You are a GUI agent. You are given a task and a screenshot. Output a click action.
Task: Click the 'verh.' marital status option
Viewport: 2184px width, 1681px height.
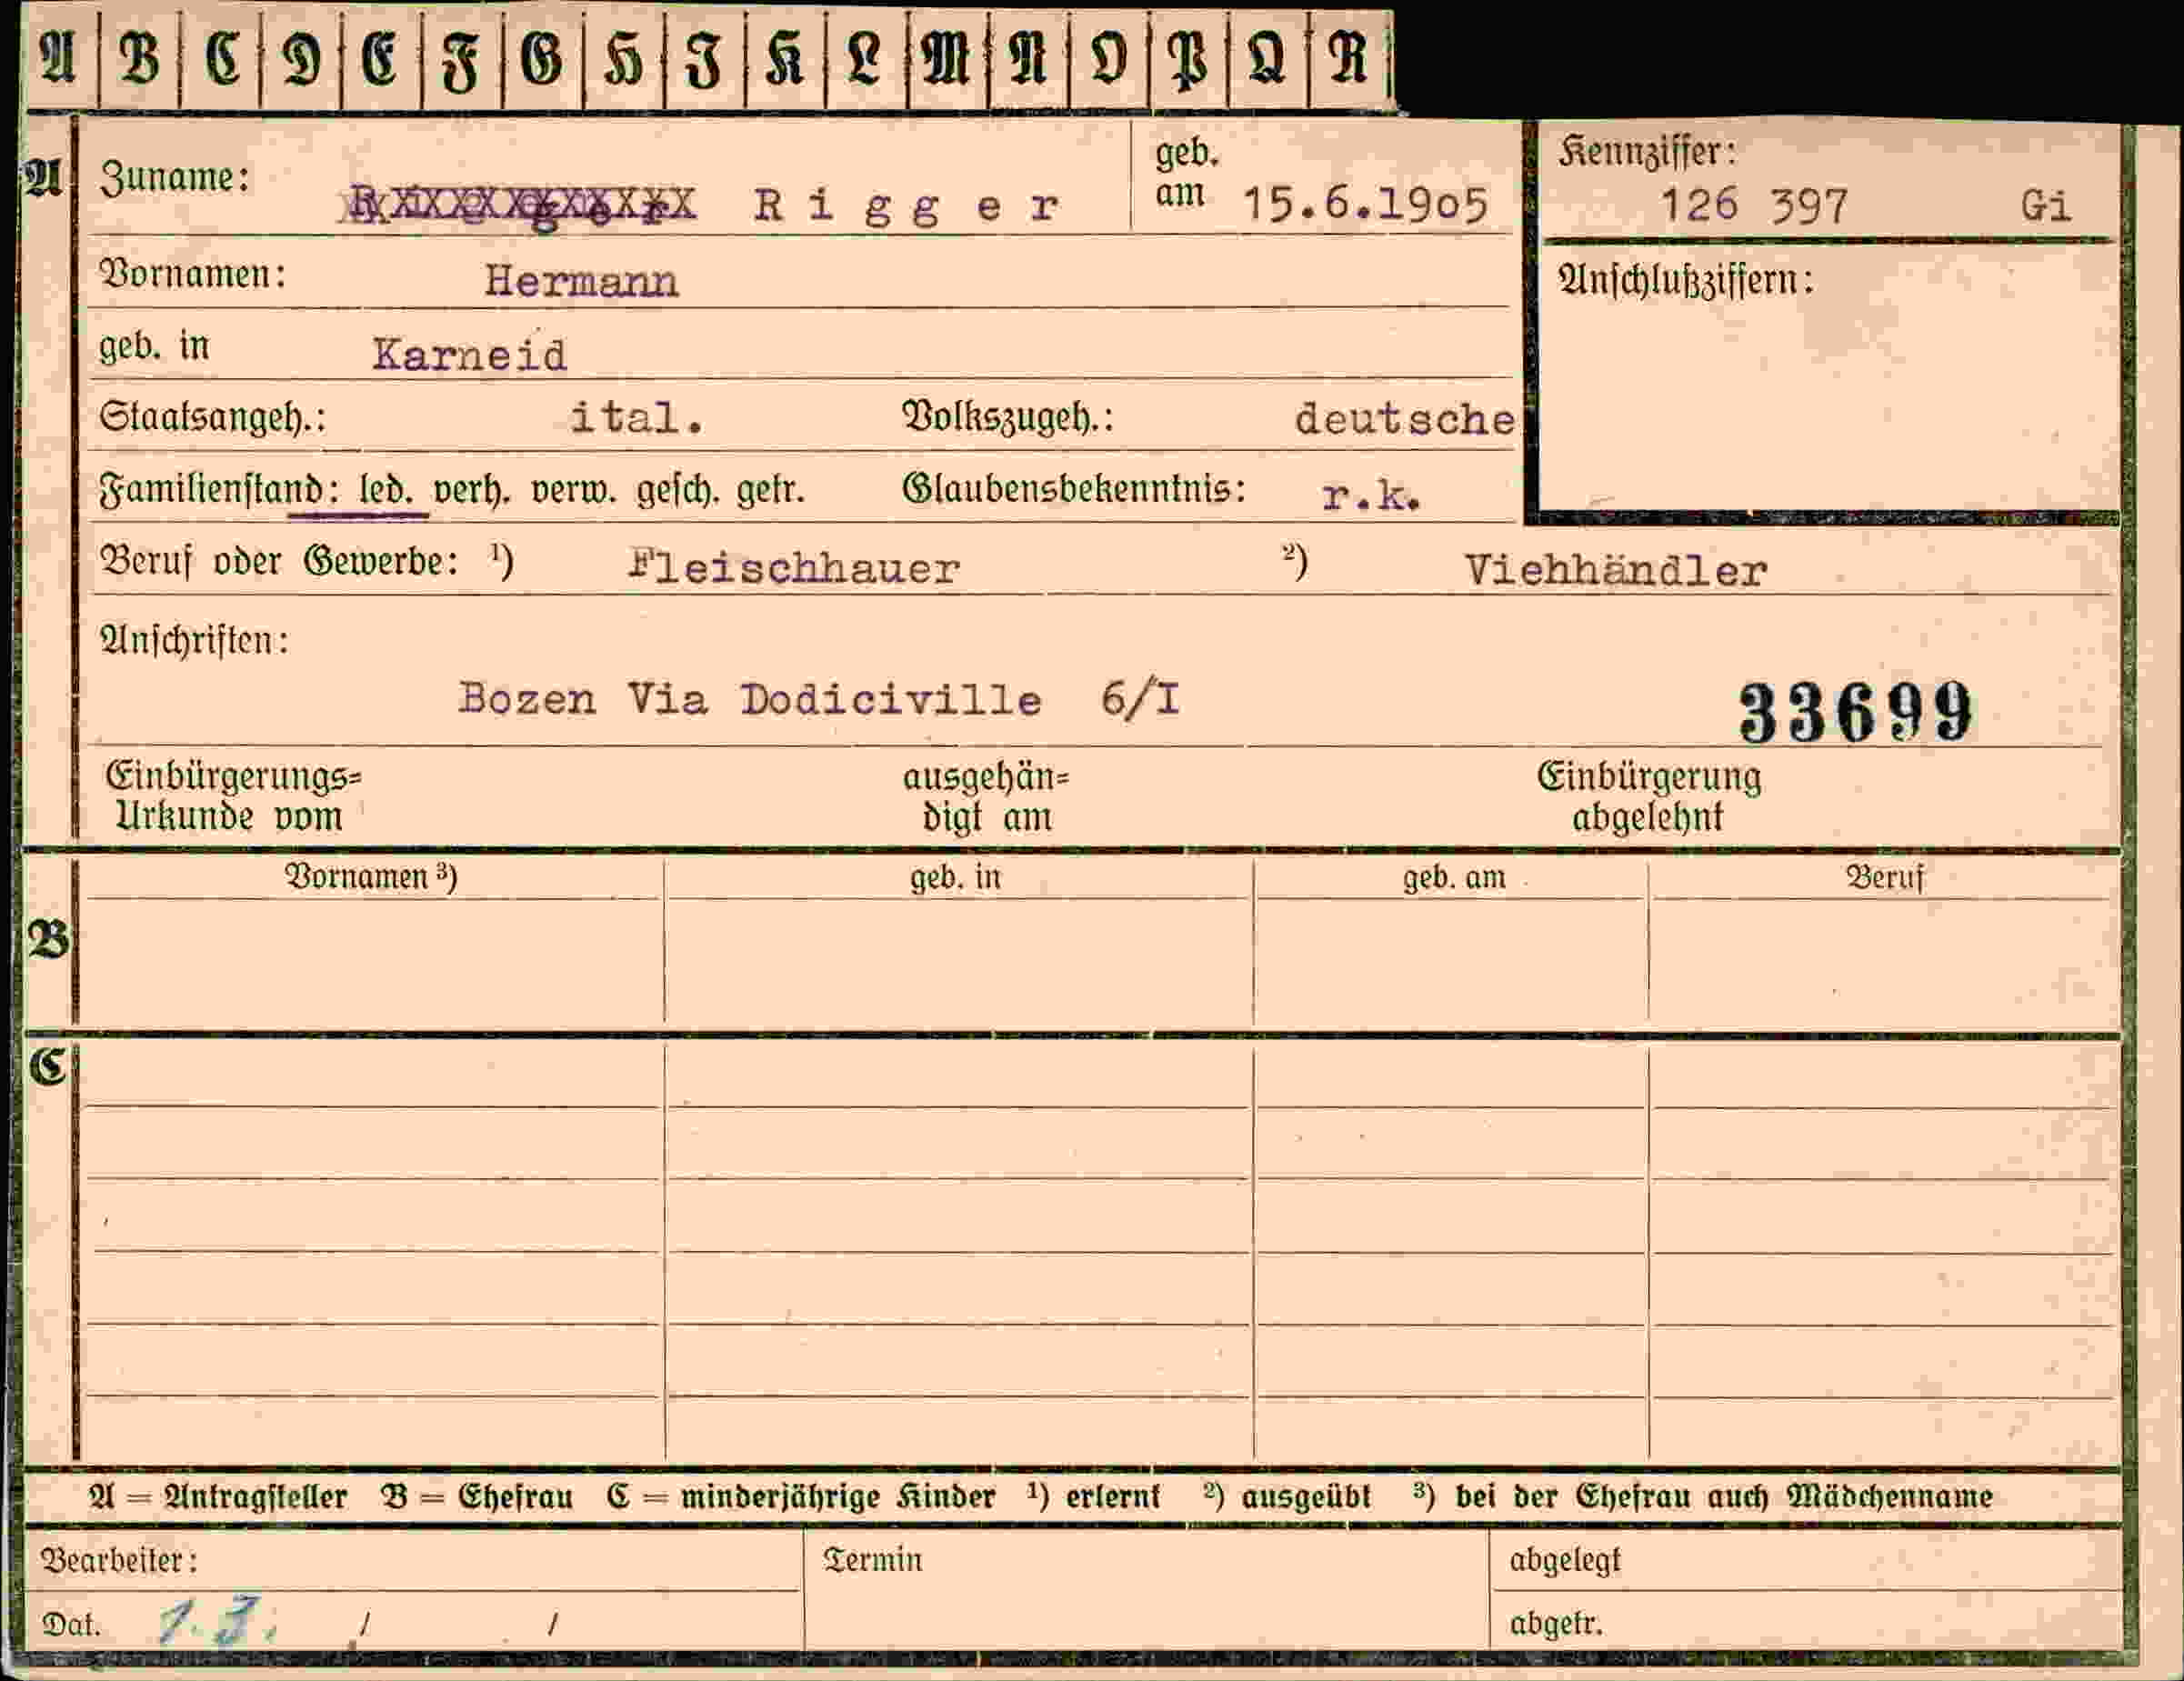pyautogui.click(x=471, y=491)
